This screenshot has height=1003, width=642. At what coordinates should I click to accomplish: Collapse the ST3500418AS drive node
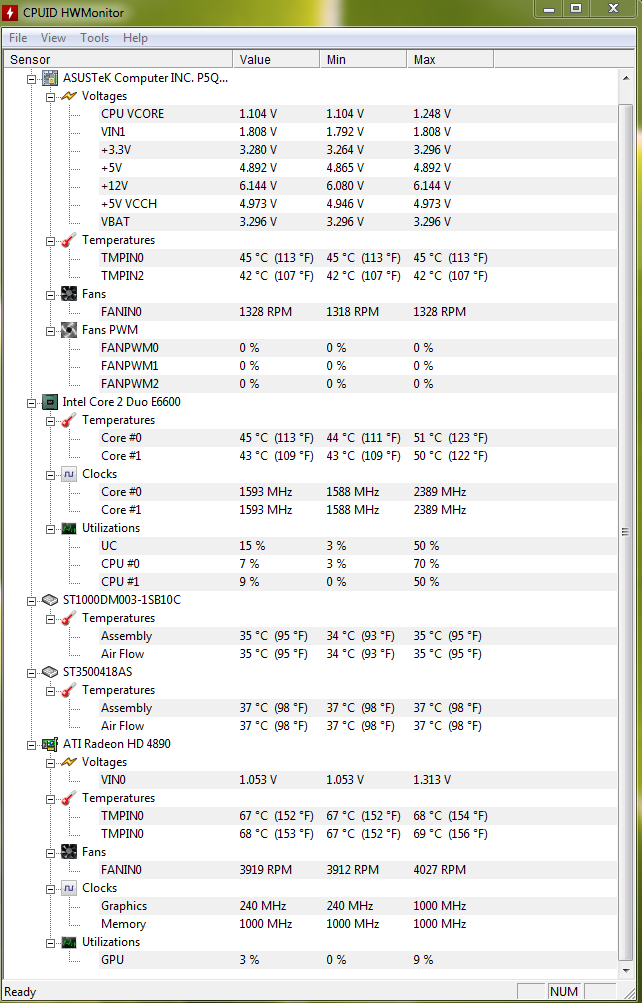[x=31, y=673]
